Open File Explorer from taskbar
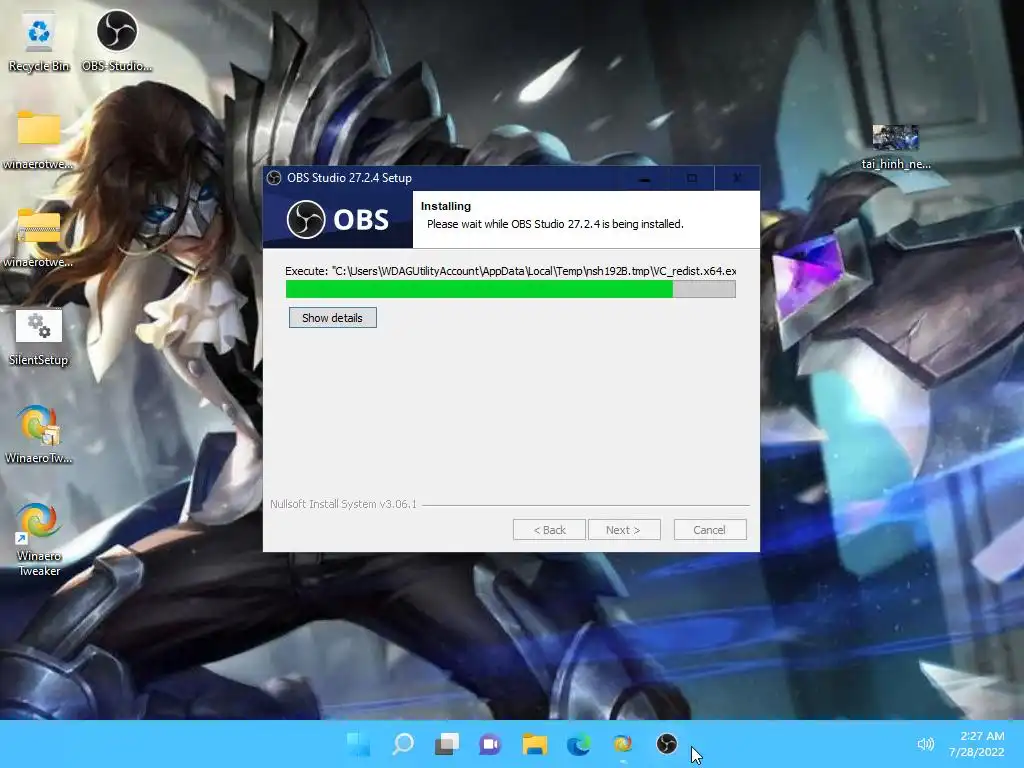 pyautogui.click(x=534, y=744)
